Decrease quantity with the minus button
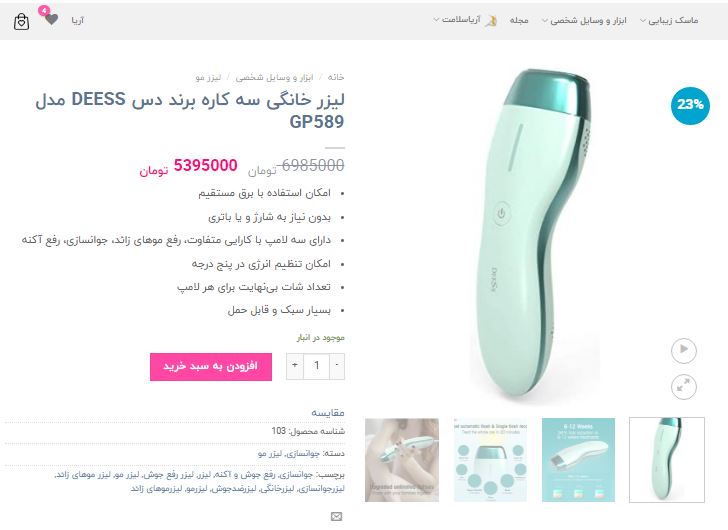The height and width of the screenshot is (530, 728). 337,366
